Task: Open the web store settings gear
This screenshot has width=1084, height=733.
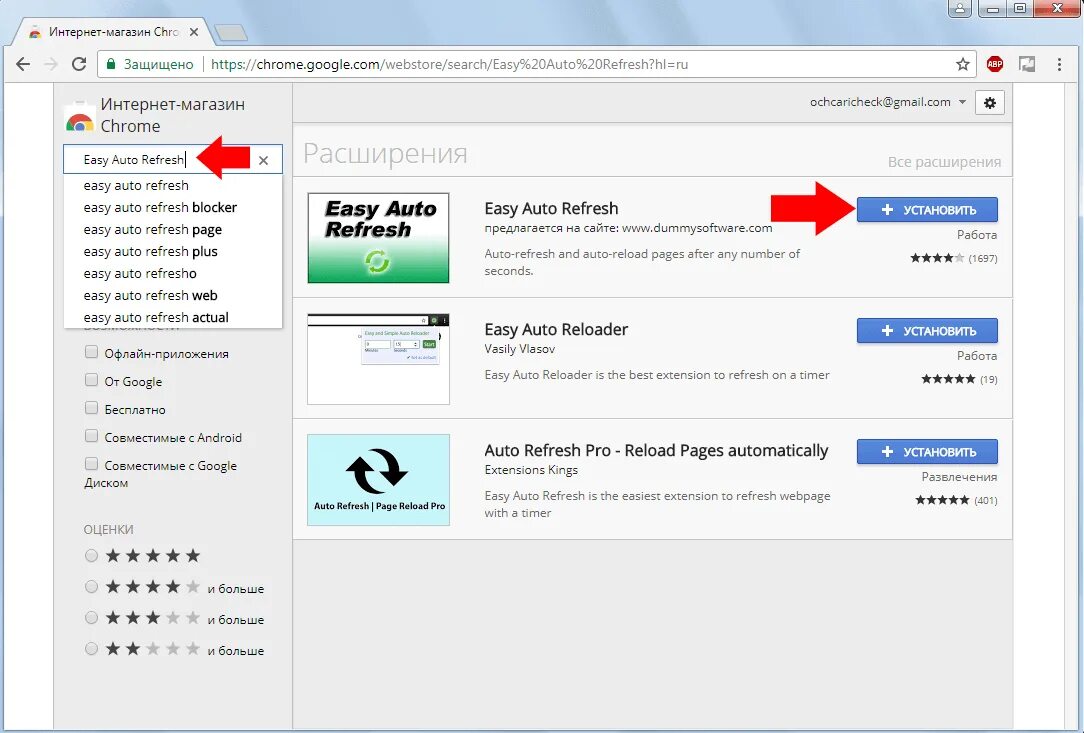Action: [x=990, y=102]
